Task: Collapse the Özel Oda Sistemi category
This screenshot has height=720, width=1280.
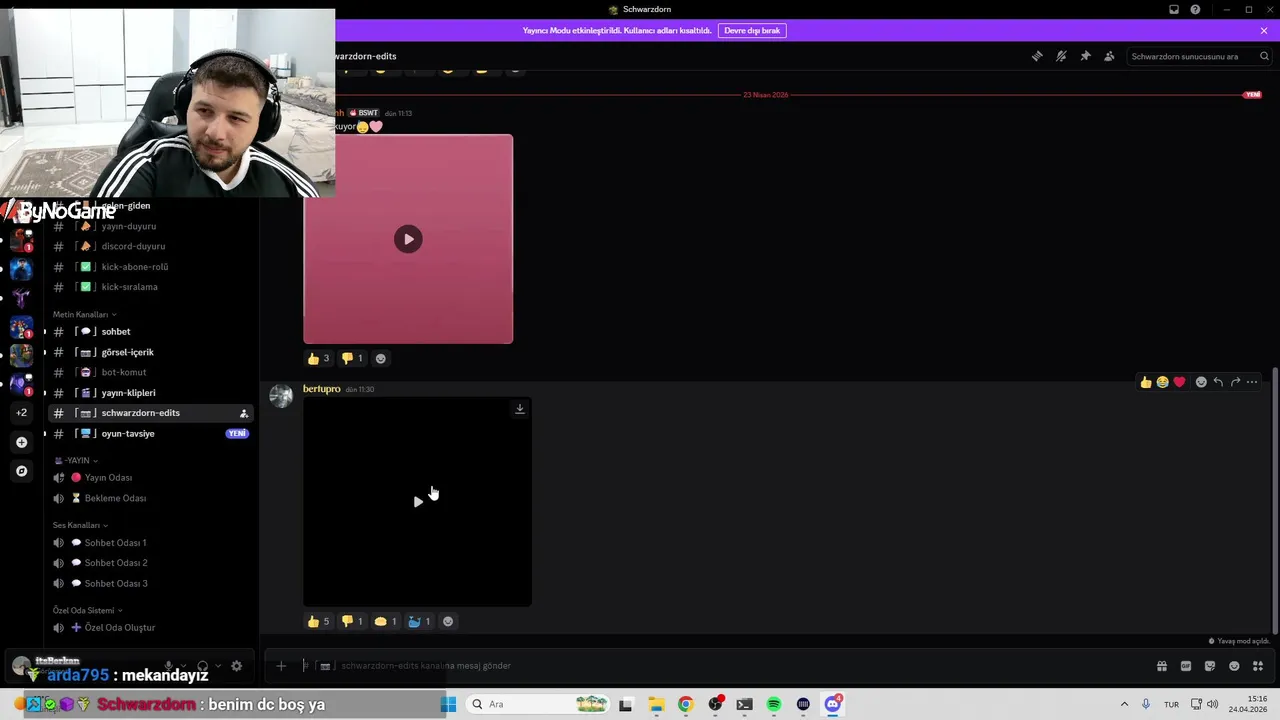Action: (x=87, y=610)
